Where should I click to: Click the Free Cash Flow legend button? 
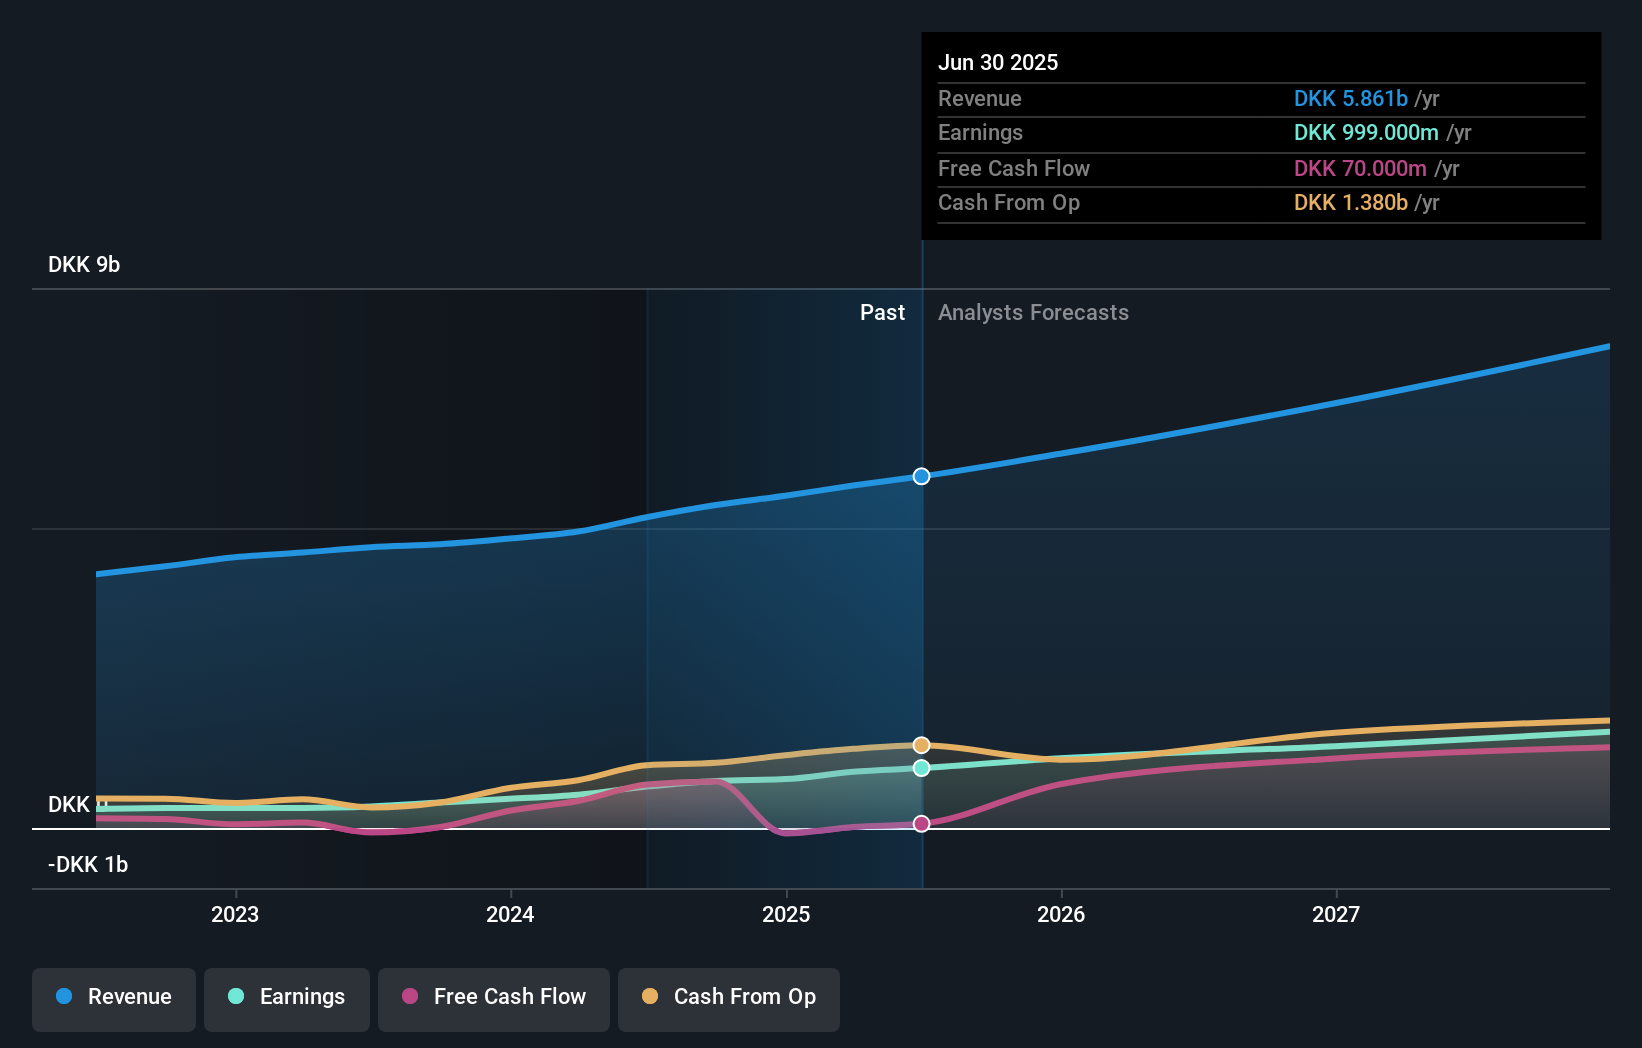click(494, 997)
